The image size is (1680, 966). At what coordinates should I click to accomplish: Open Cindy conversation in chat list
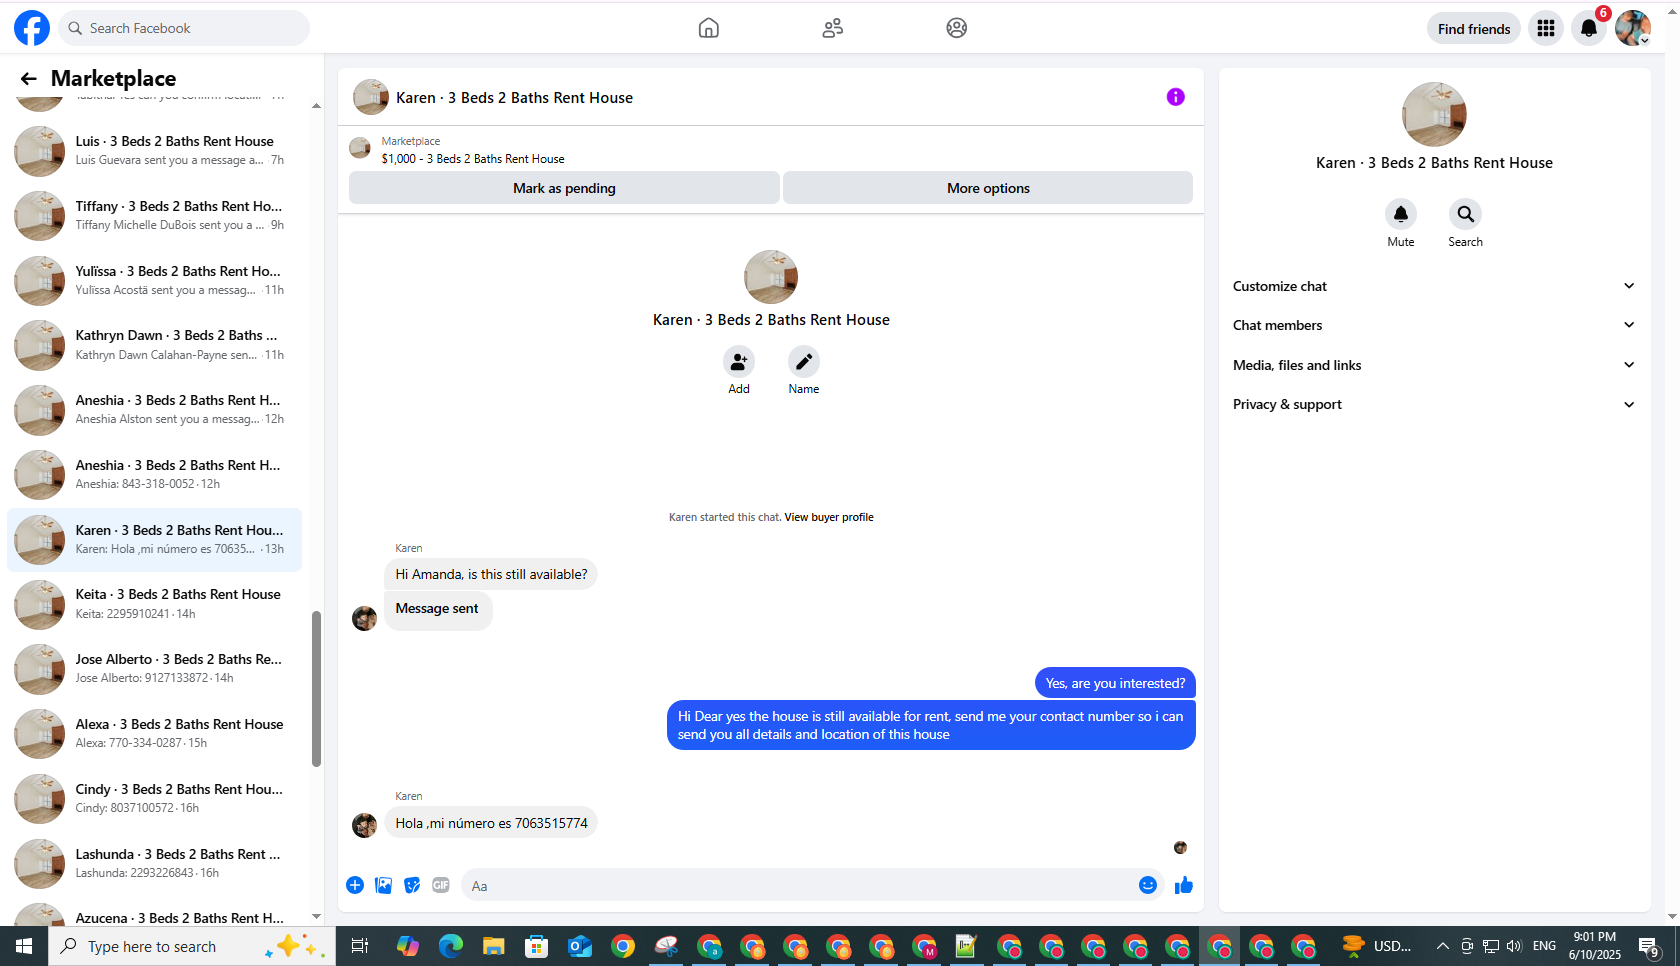point(155,798)
